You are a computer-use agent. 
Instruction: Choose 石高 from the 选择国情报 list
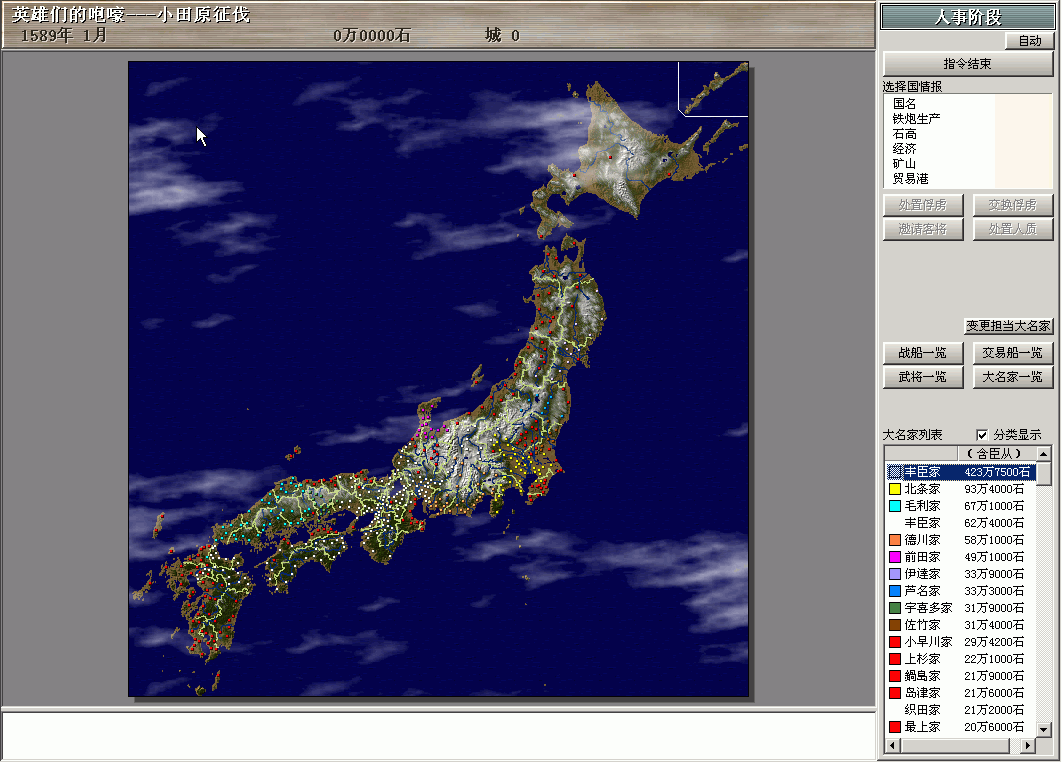(x=904, y=133)
